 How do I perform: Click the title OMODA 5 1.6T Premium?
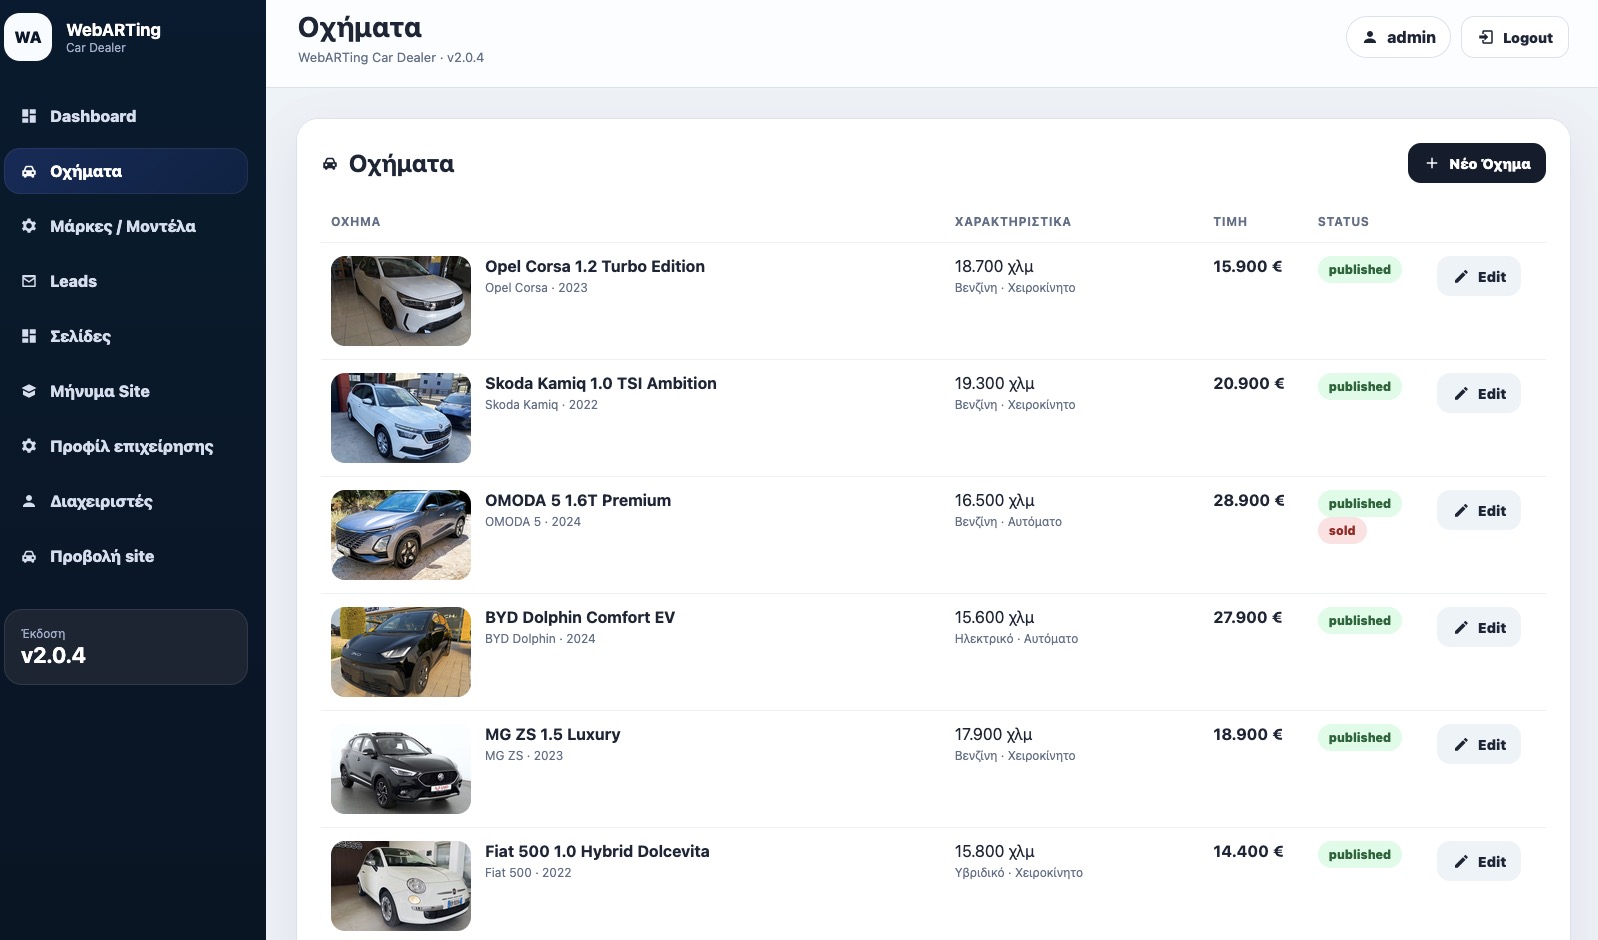pyautogui.click(x=578, y=500)
